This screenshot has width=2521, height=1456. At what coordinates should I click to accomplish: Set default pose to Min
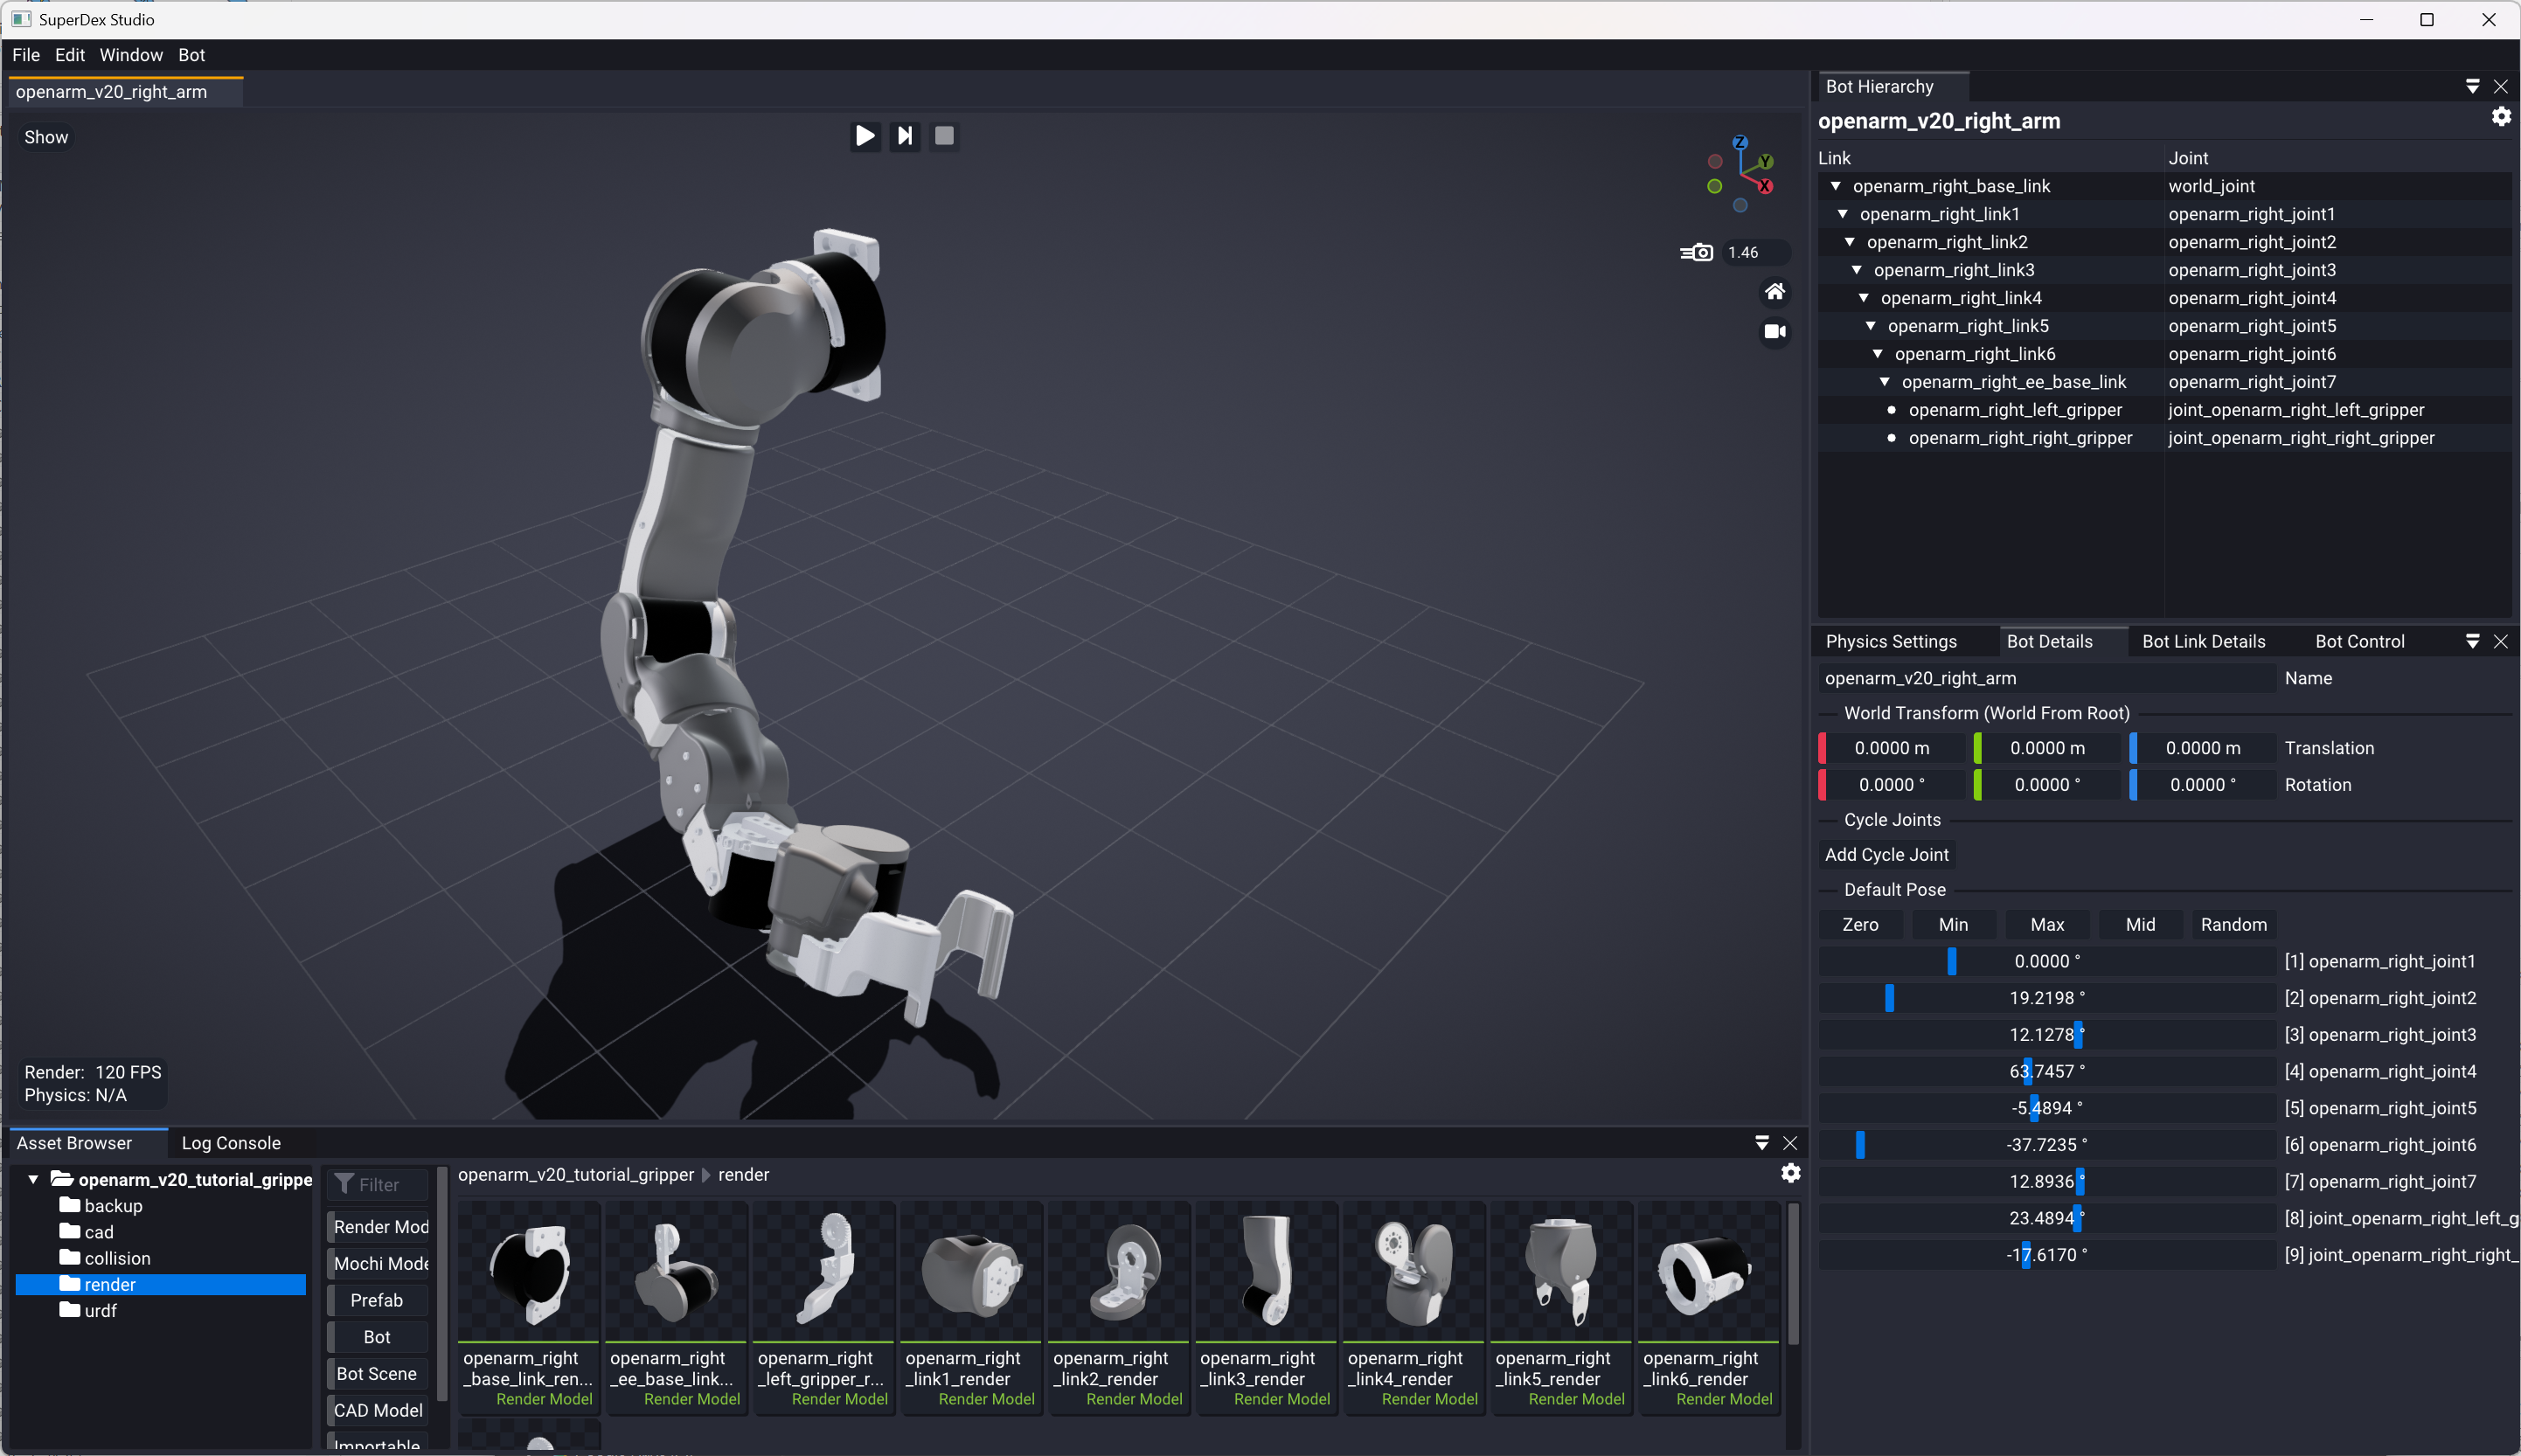pos(1953,925)
